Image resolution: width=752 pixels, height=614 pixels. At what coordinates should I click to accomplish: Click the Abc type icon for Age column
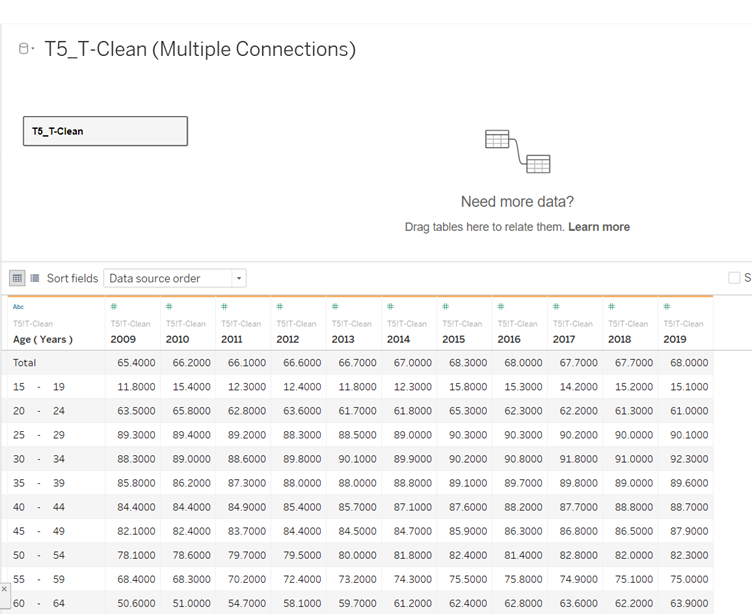(x=18, y=307)
